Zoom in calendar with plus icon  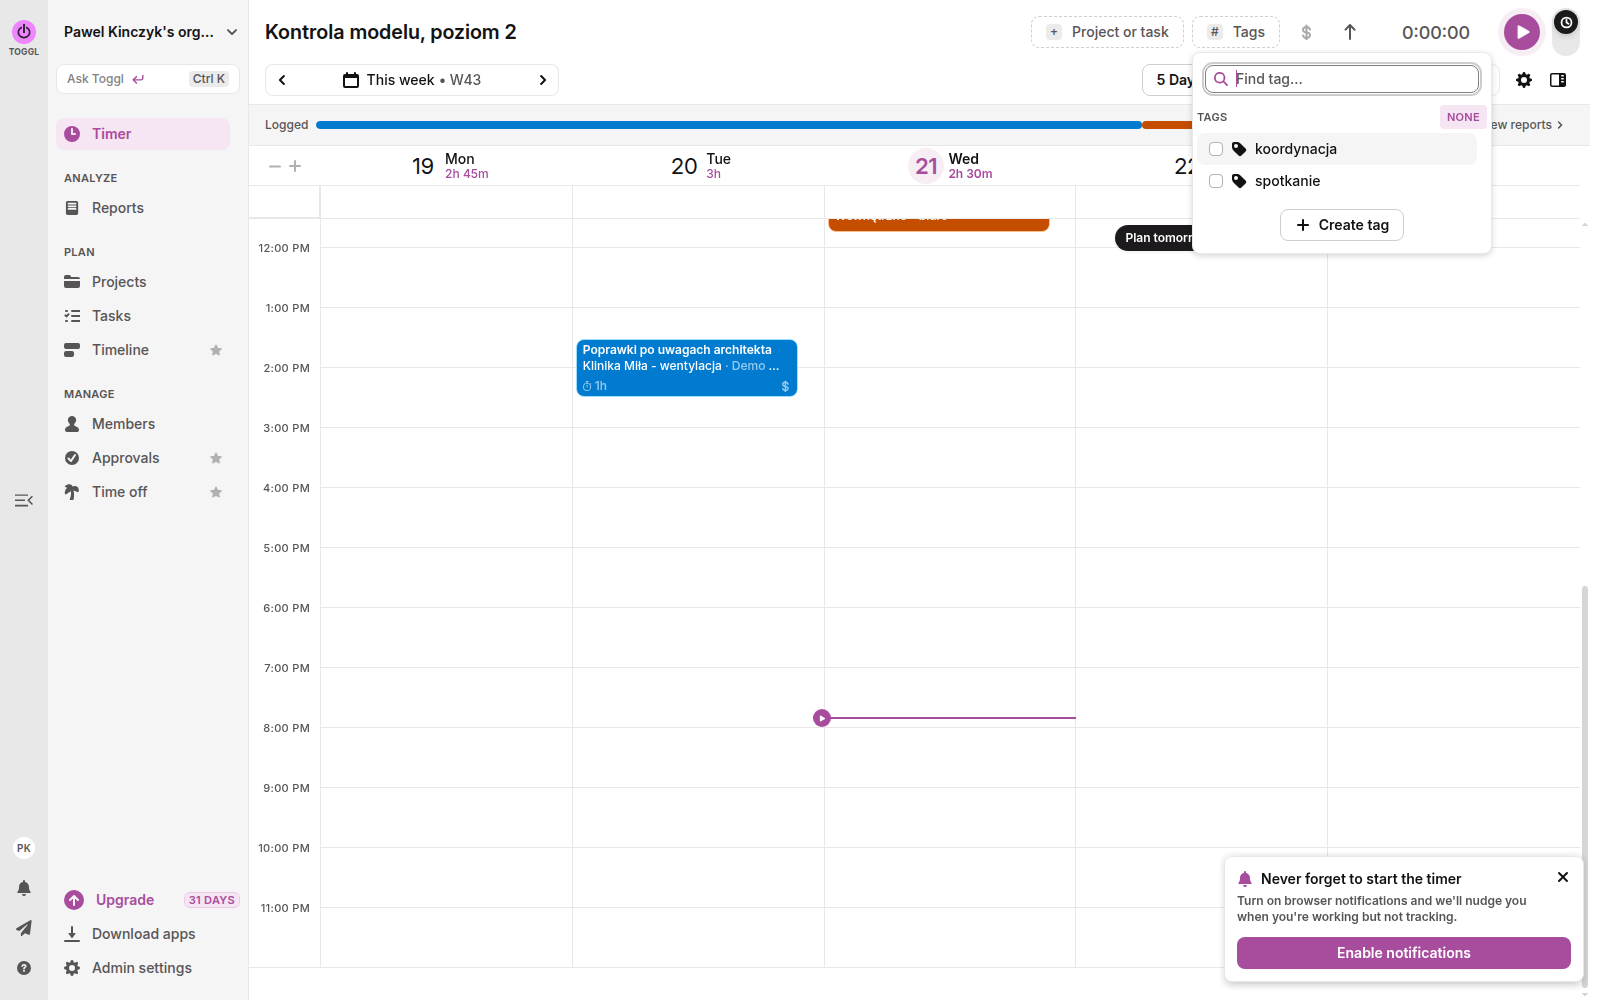pyautogui.click(x=295, y=166)
